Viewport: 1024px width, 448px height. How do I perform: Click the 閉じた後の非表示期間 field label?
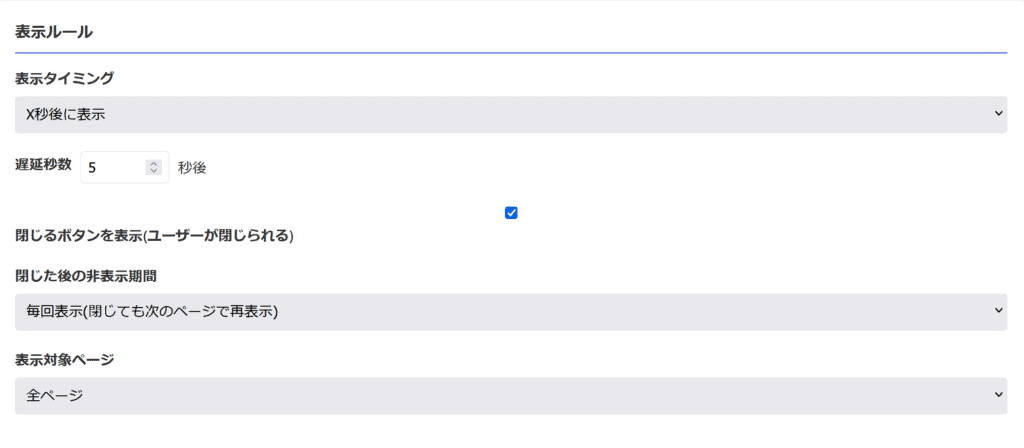tap(86, 276)
